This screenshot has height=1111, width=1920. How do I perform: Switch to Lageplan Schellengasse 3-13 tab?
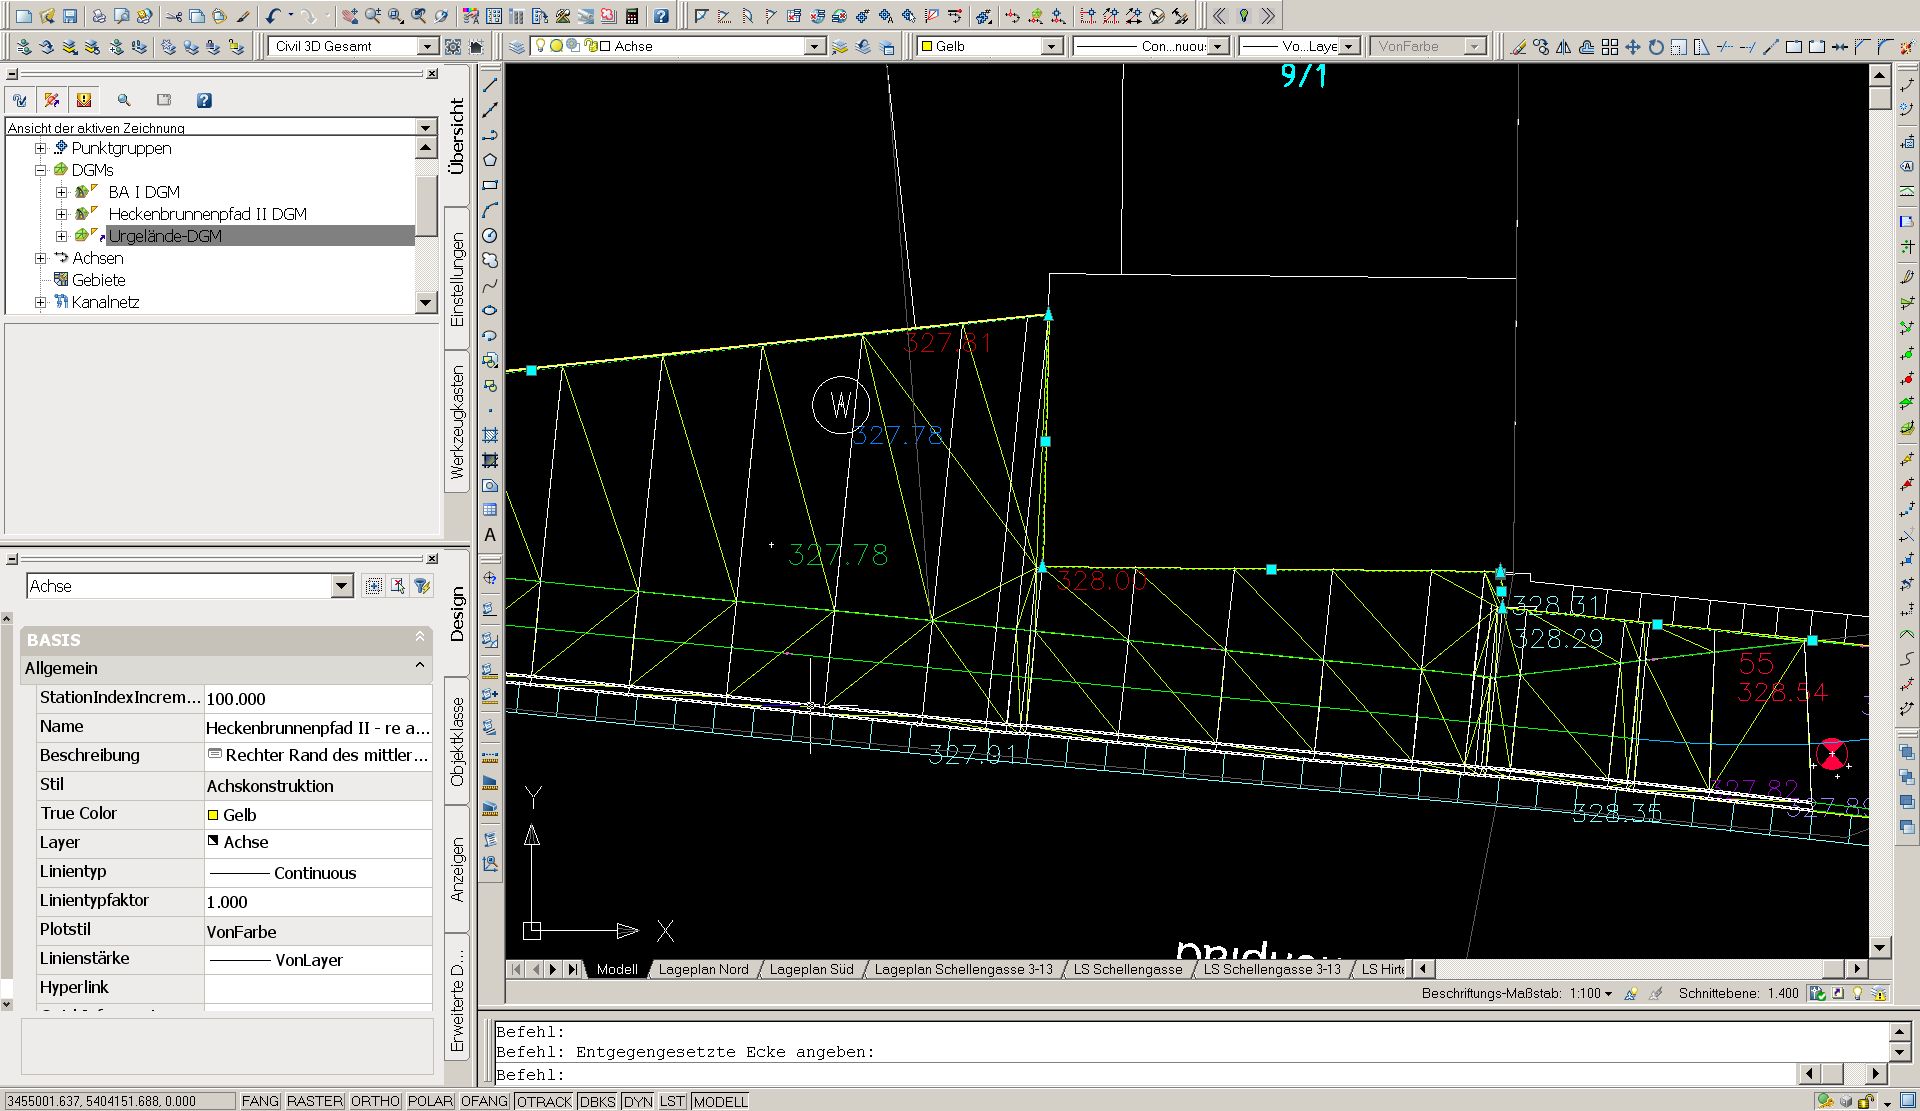[x=963, y=969]
